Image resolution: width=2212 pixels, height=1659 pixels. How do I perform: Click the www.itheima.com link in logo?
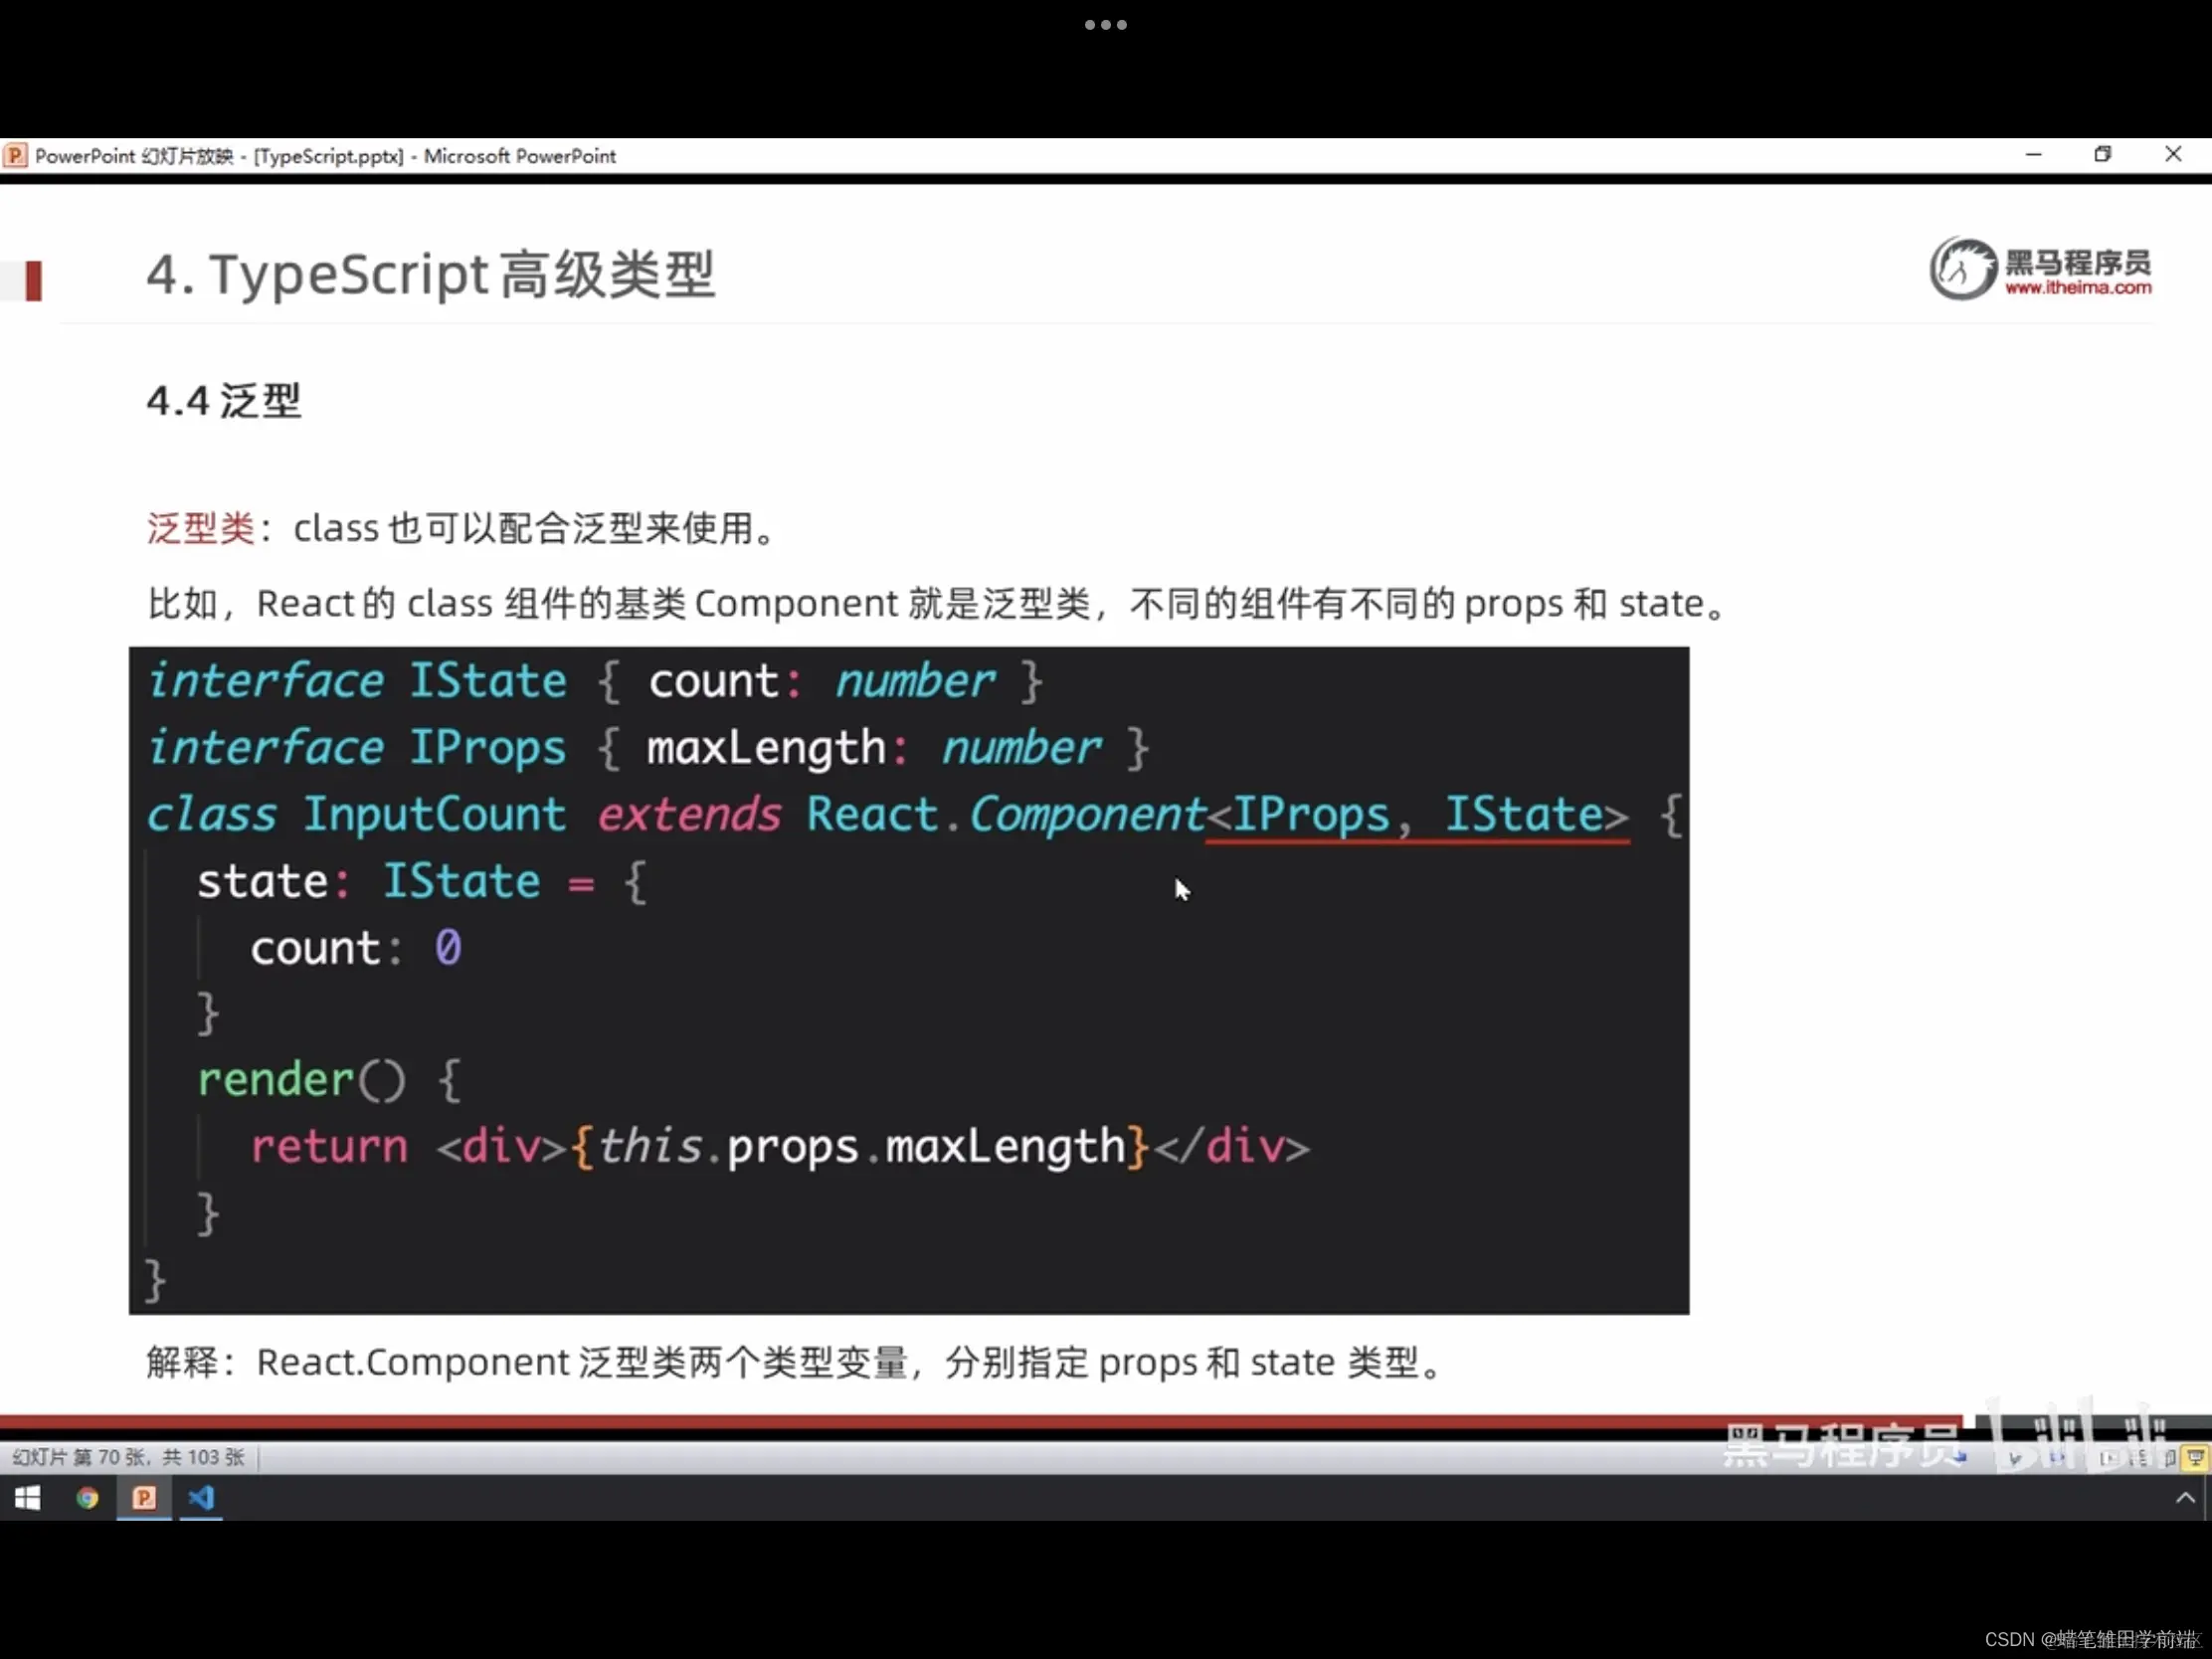click(2077, 288)
